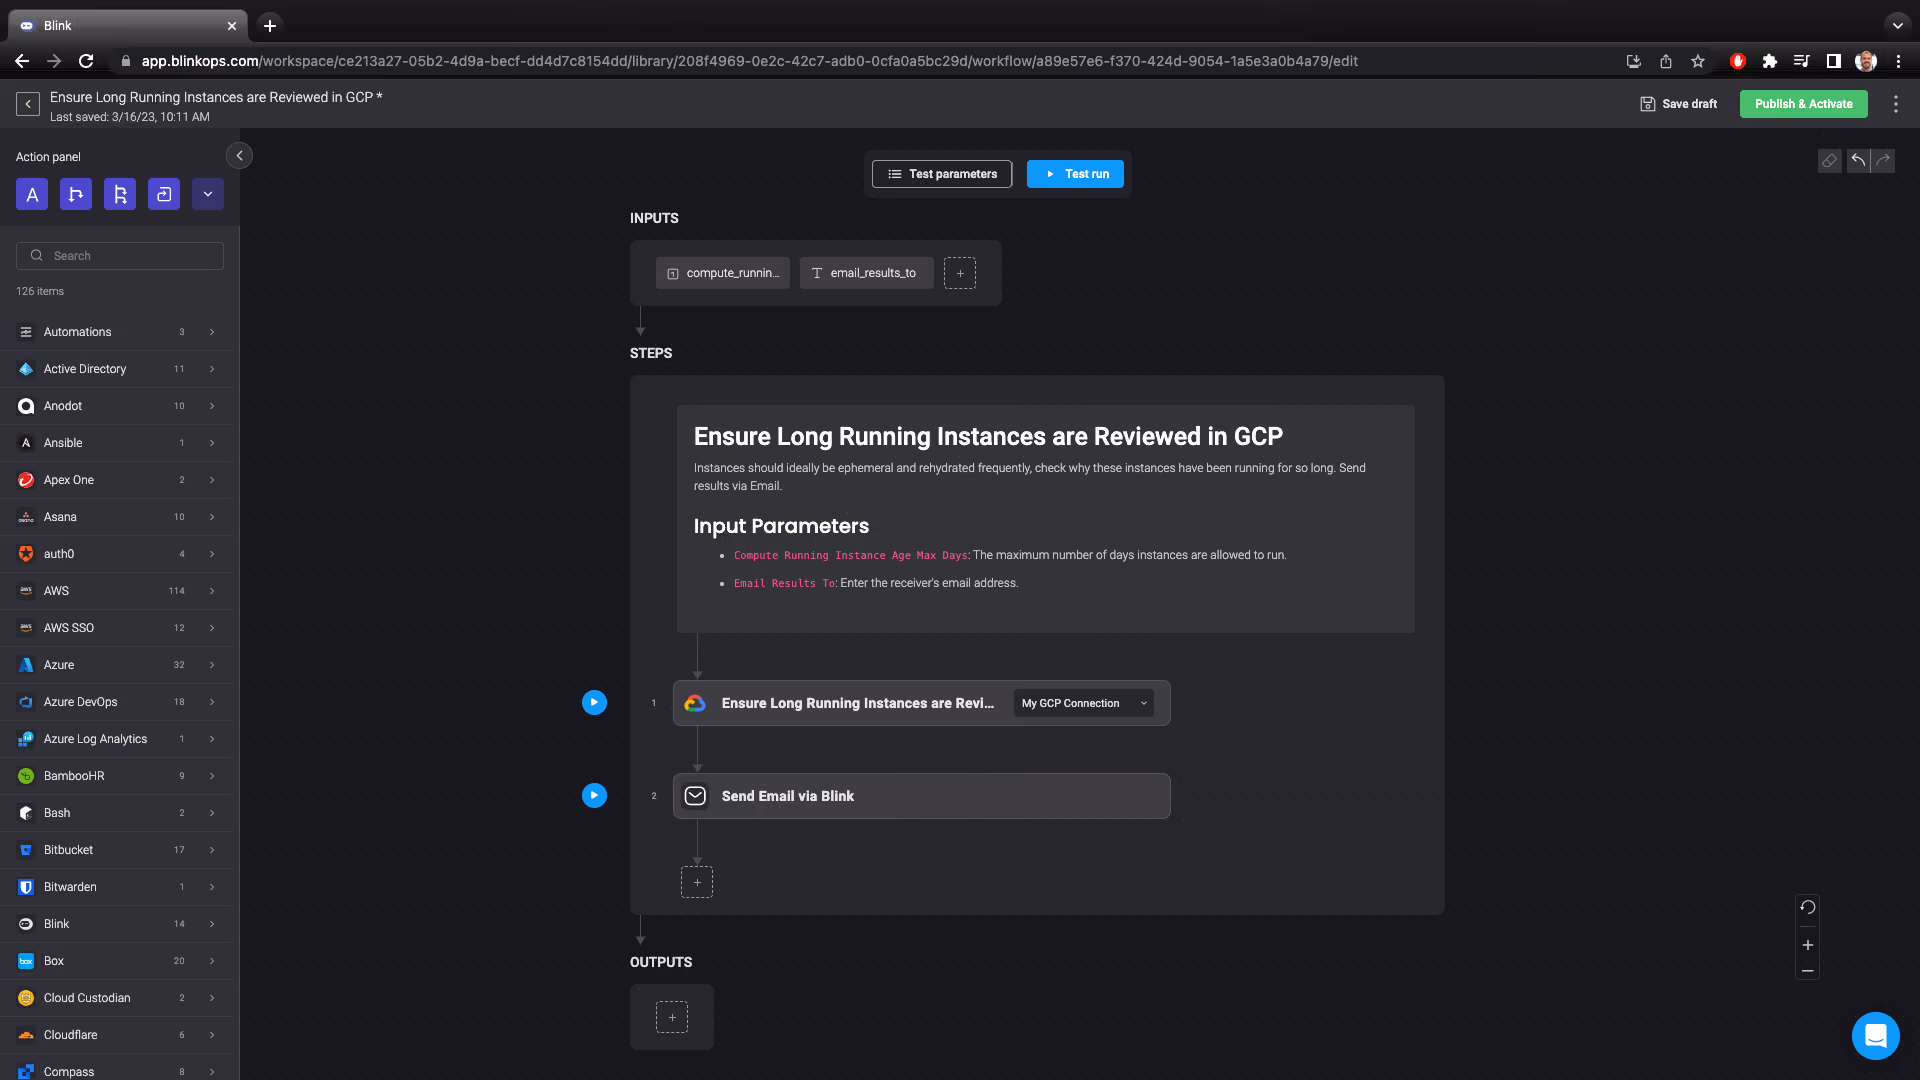Click the eraser clear-canvas icon
1920x1080 pixels.
(1829, 161)
